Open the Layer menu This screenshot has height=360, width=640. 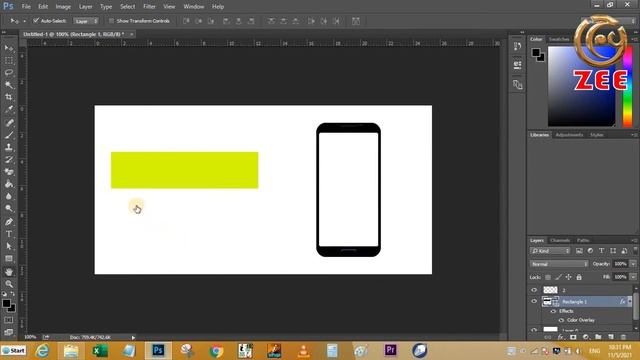85,7
